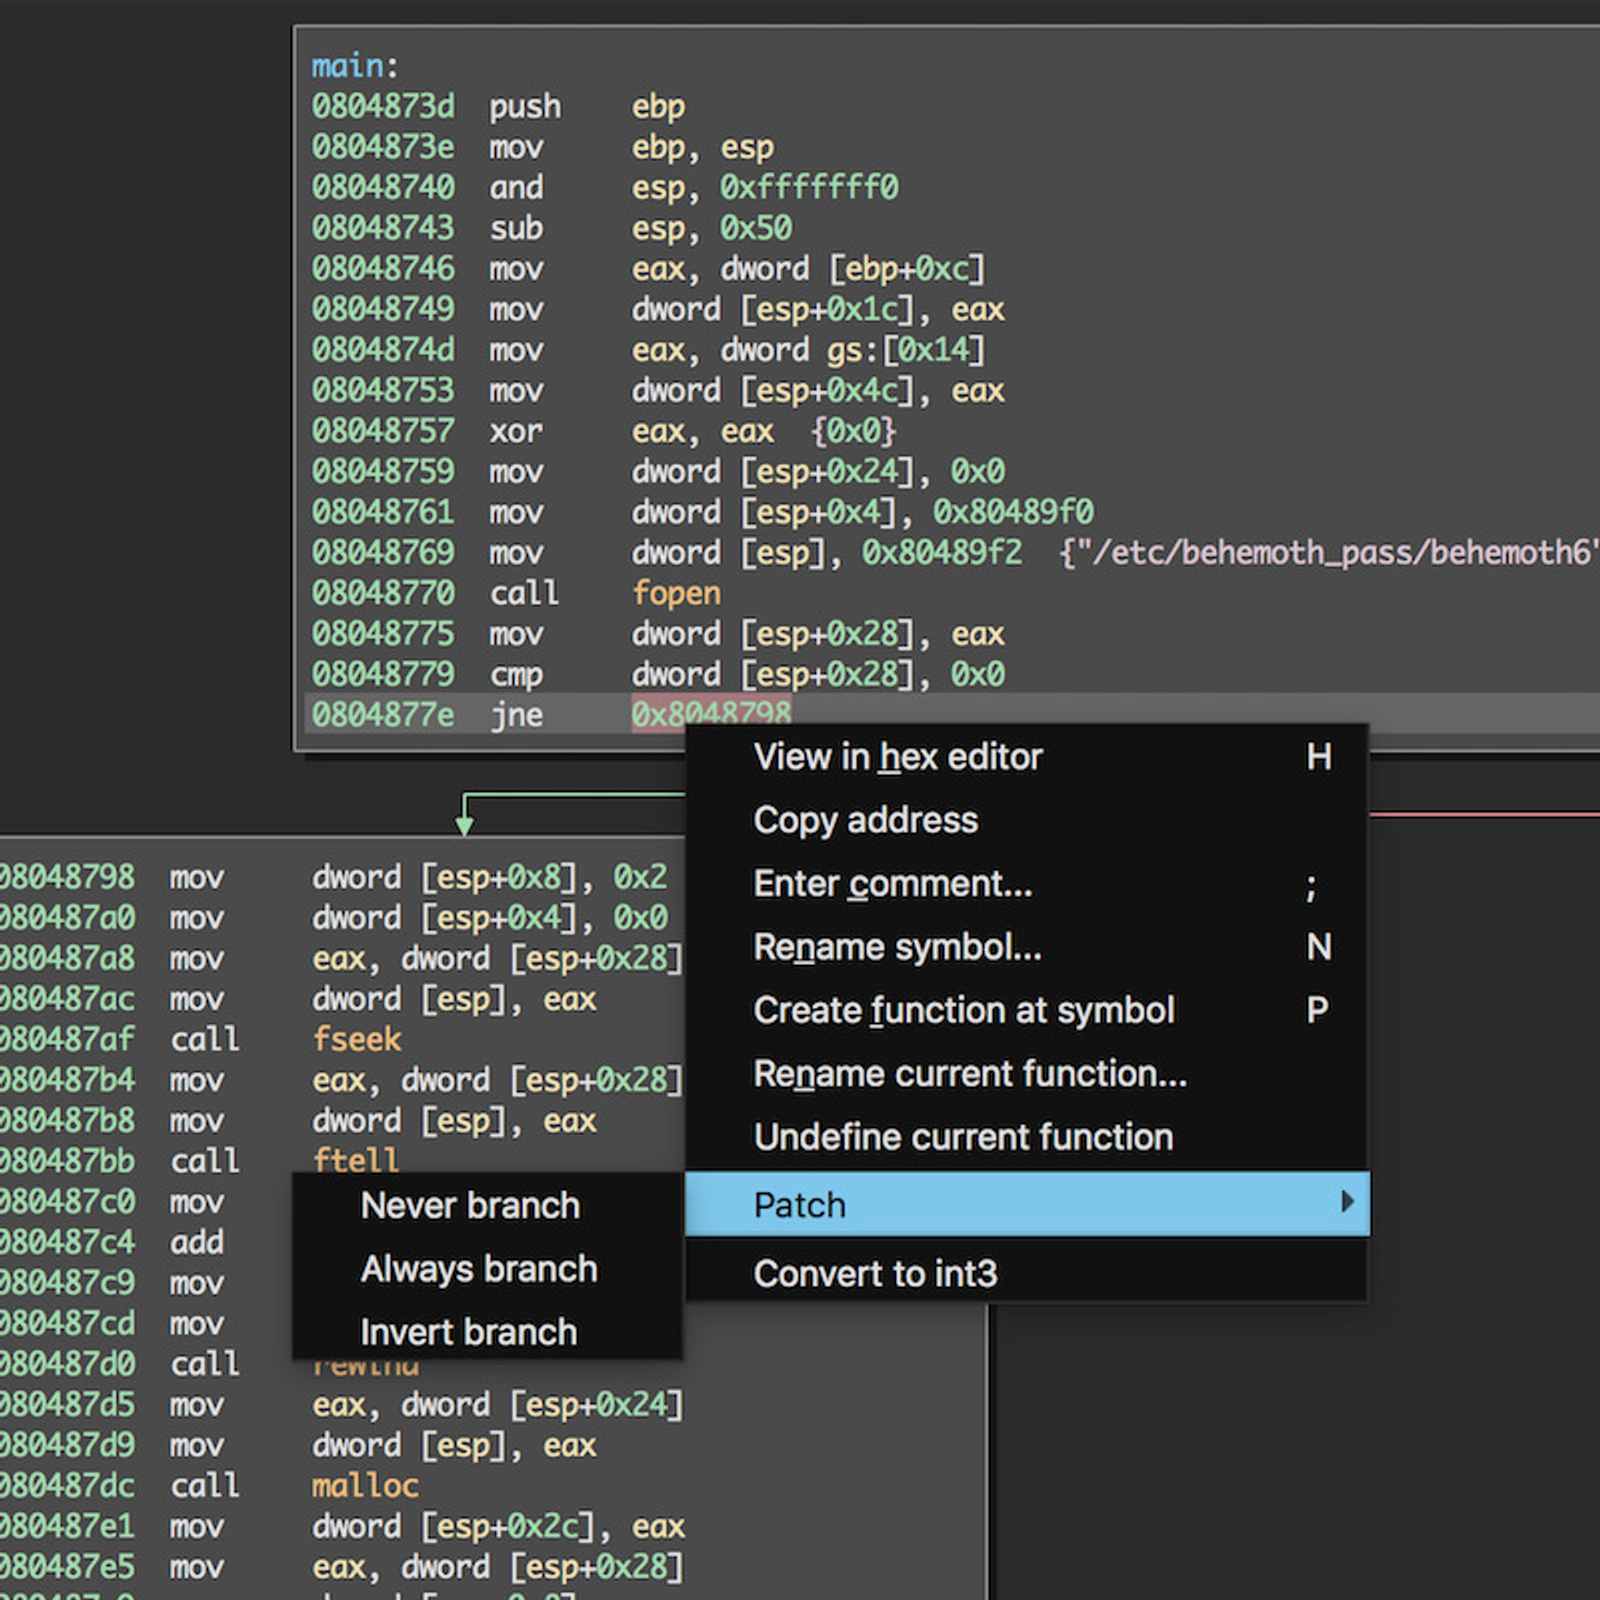Choose 'Always branch' patch option
This screenshot has height=1600, width=1600.
click(x=487, y=1269)
